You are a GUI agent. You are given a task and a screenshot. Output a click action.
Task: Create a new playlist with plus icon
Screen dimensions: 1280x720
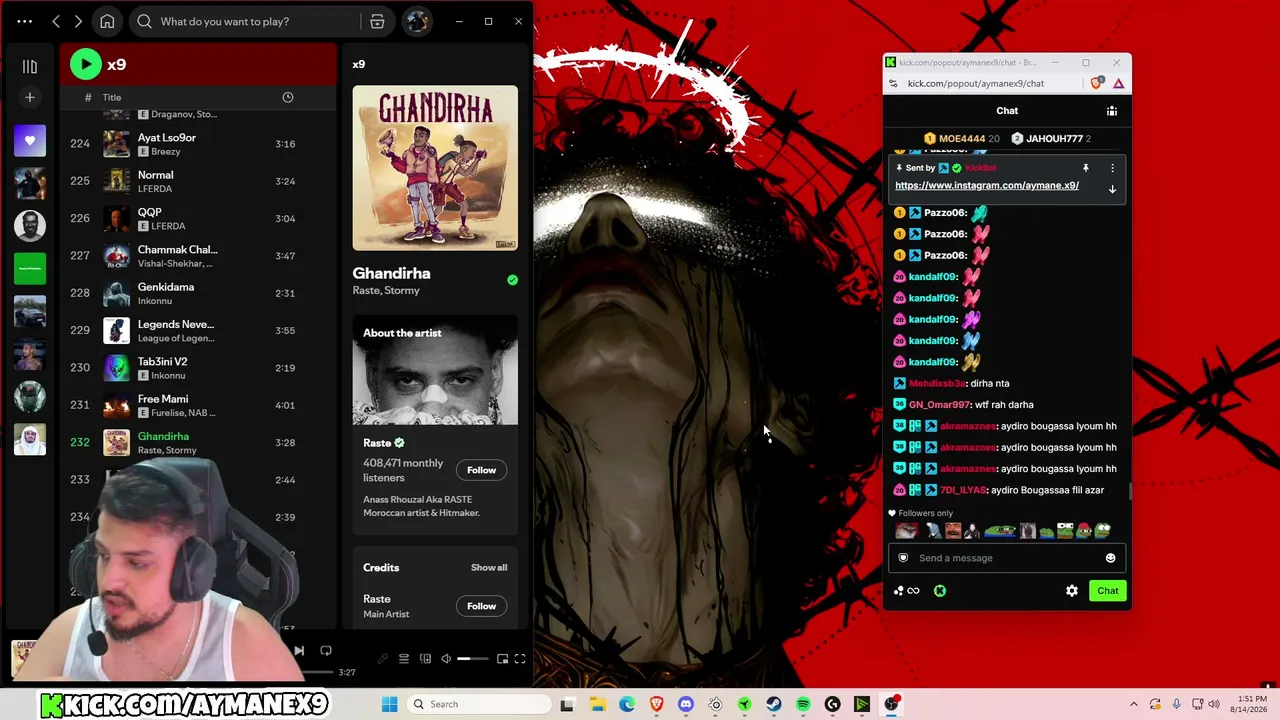pyautogui.click(x=30, y=97)
